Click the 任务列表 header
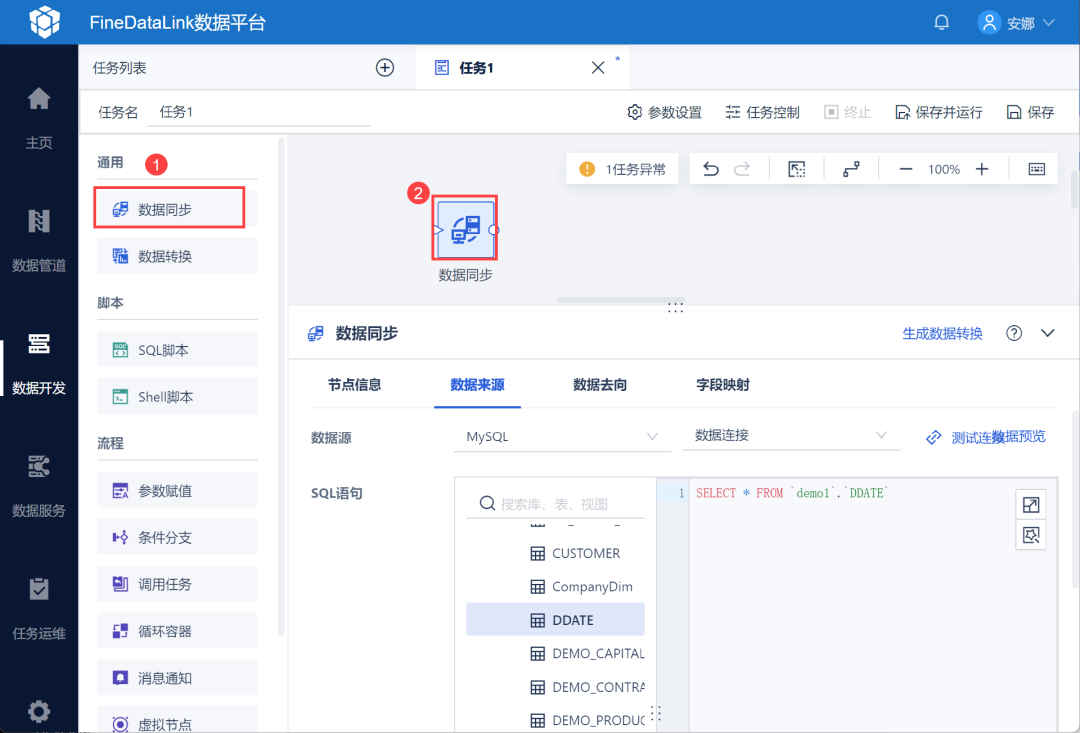The height and width of the screenshot is (733, 1080). 120,68
